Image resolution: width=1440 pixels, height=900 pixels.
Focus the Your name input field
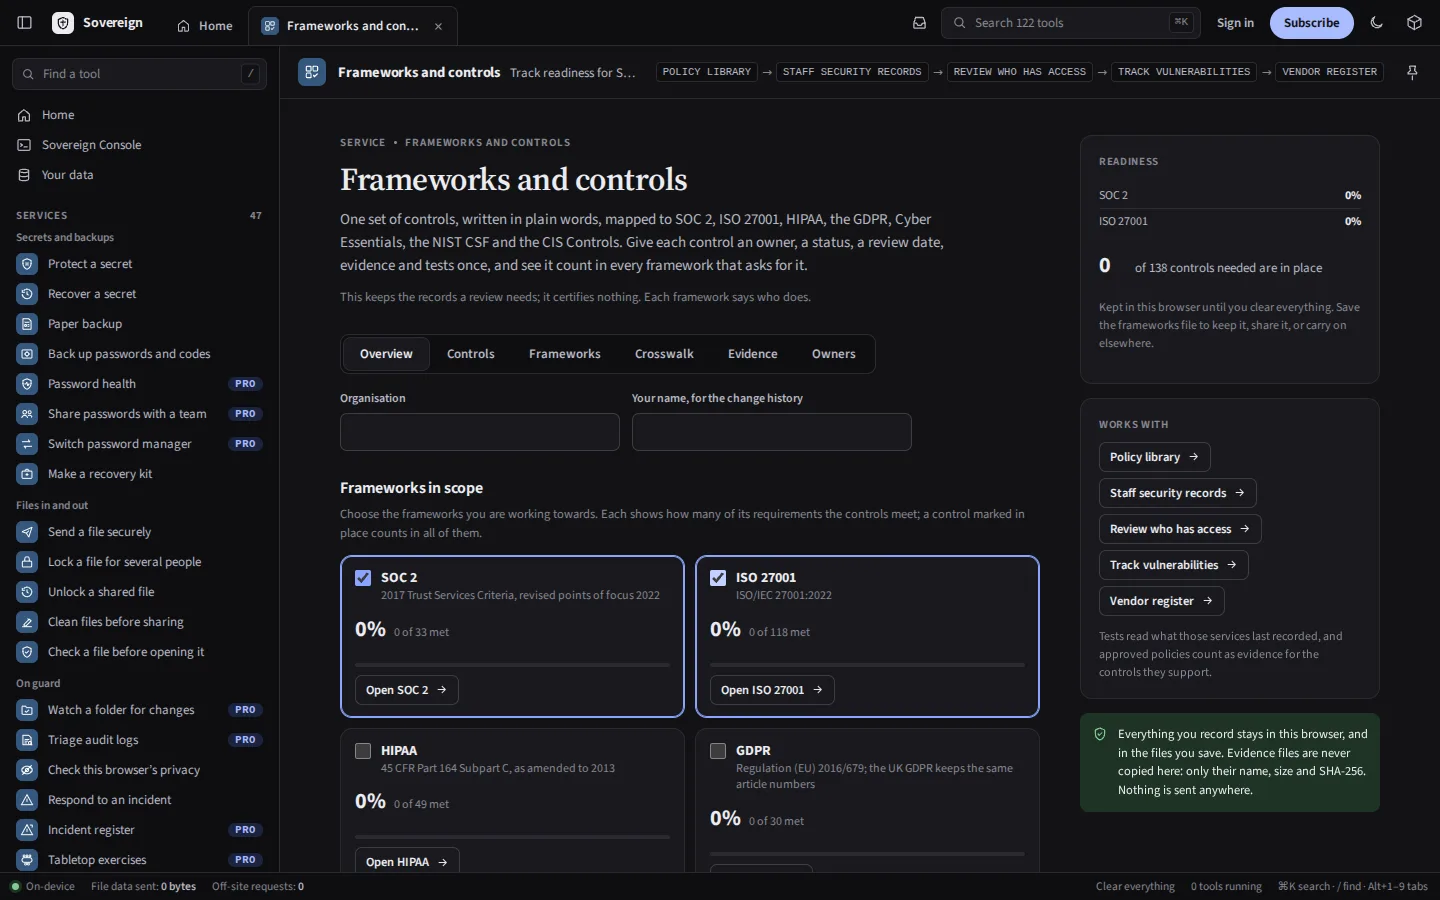772,432
